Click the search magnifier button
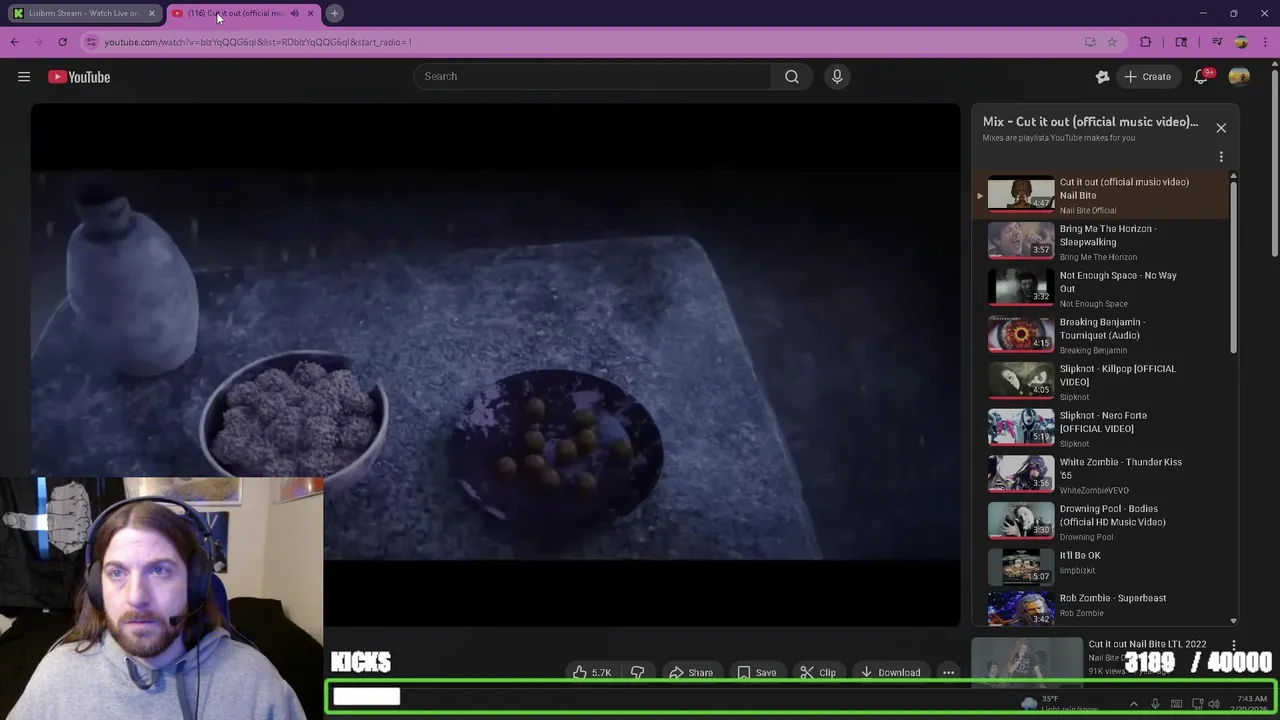 coord(792,76)
